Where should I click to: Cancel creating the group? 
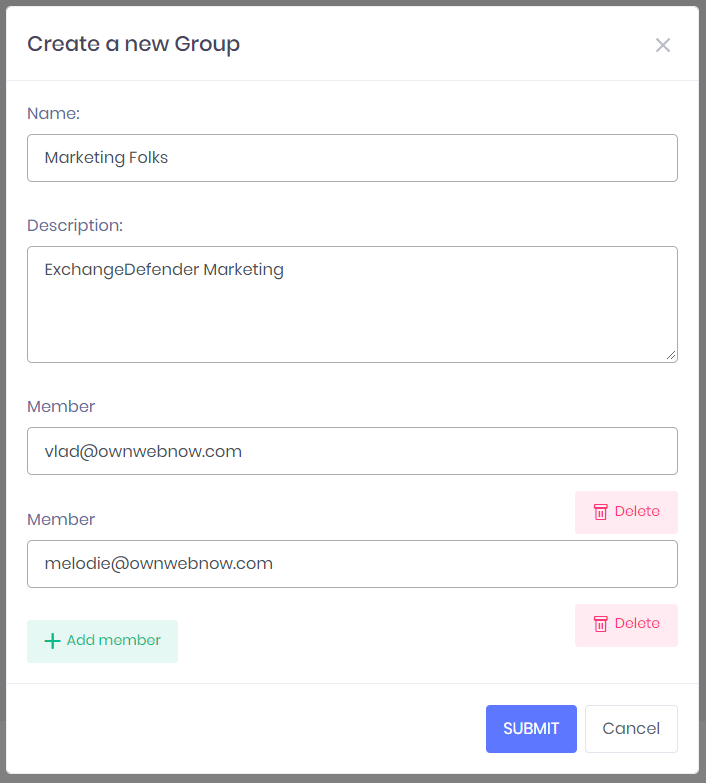[x=631, y=729]
